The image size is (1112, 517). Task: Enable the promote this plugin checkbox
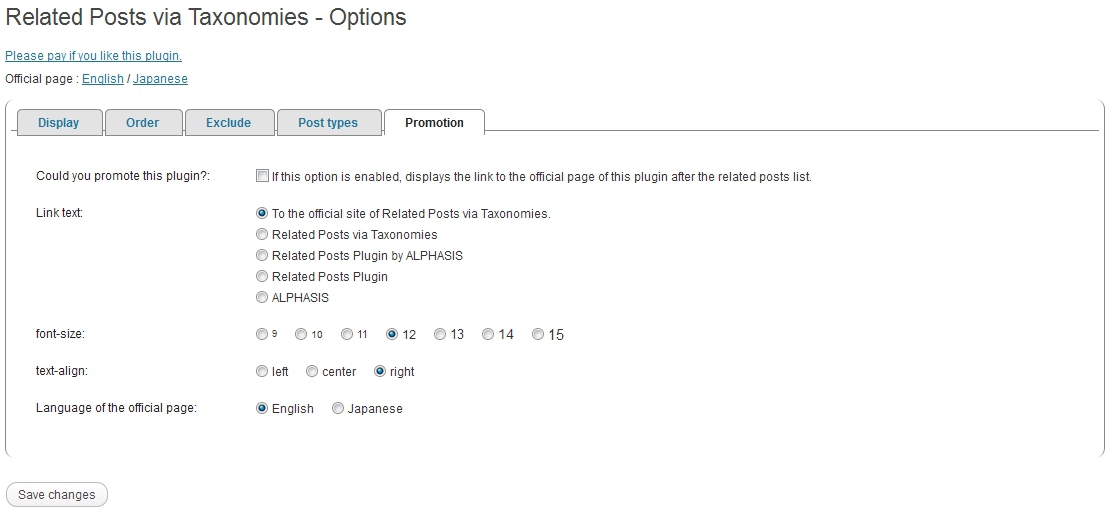click(x=262, y=176)
